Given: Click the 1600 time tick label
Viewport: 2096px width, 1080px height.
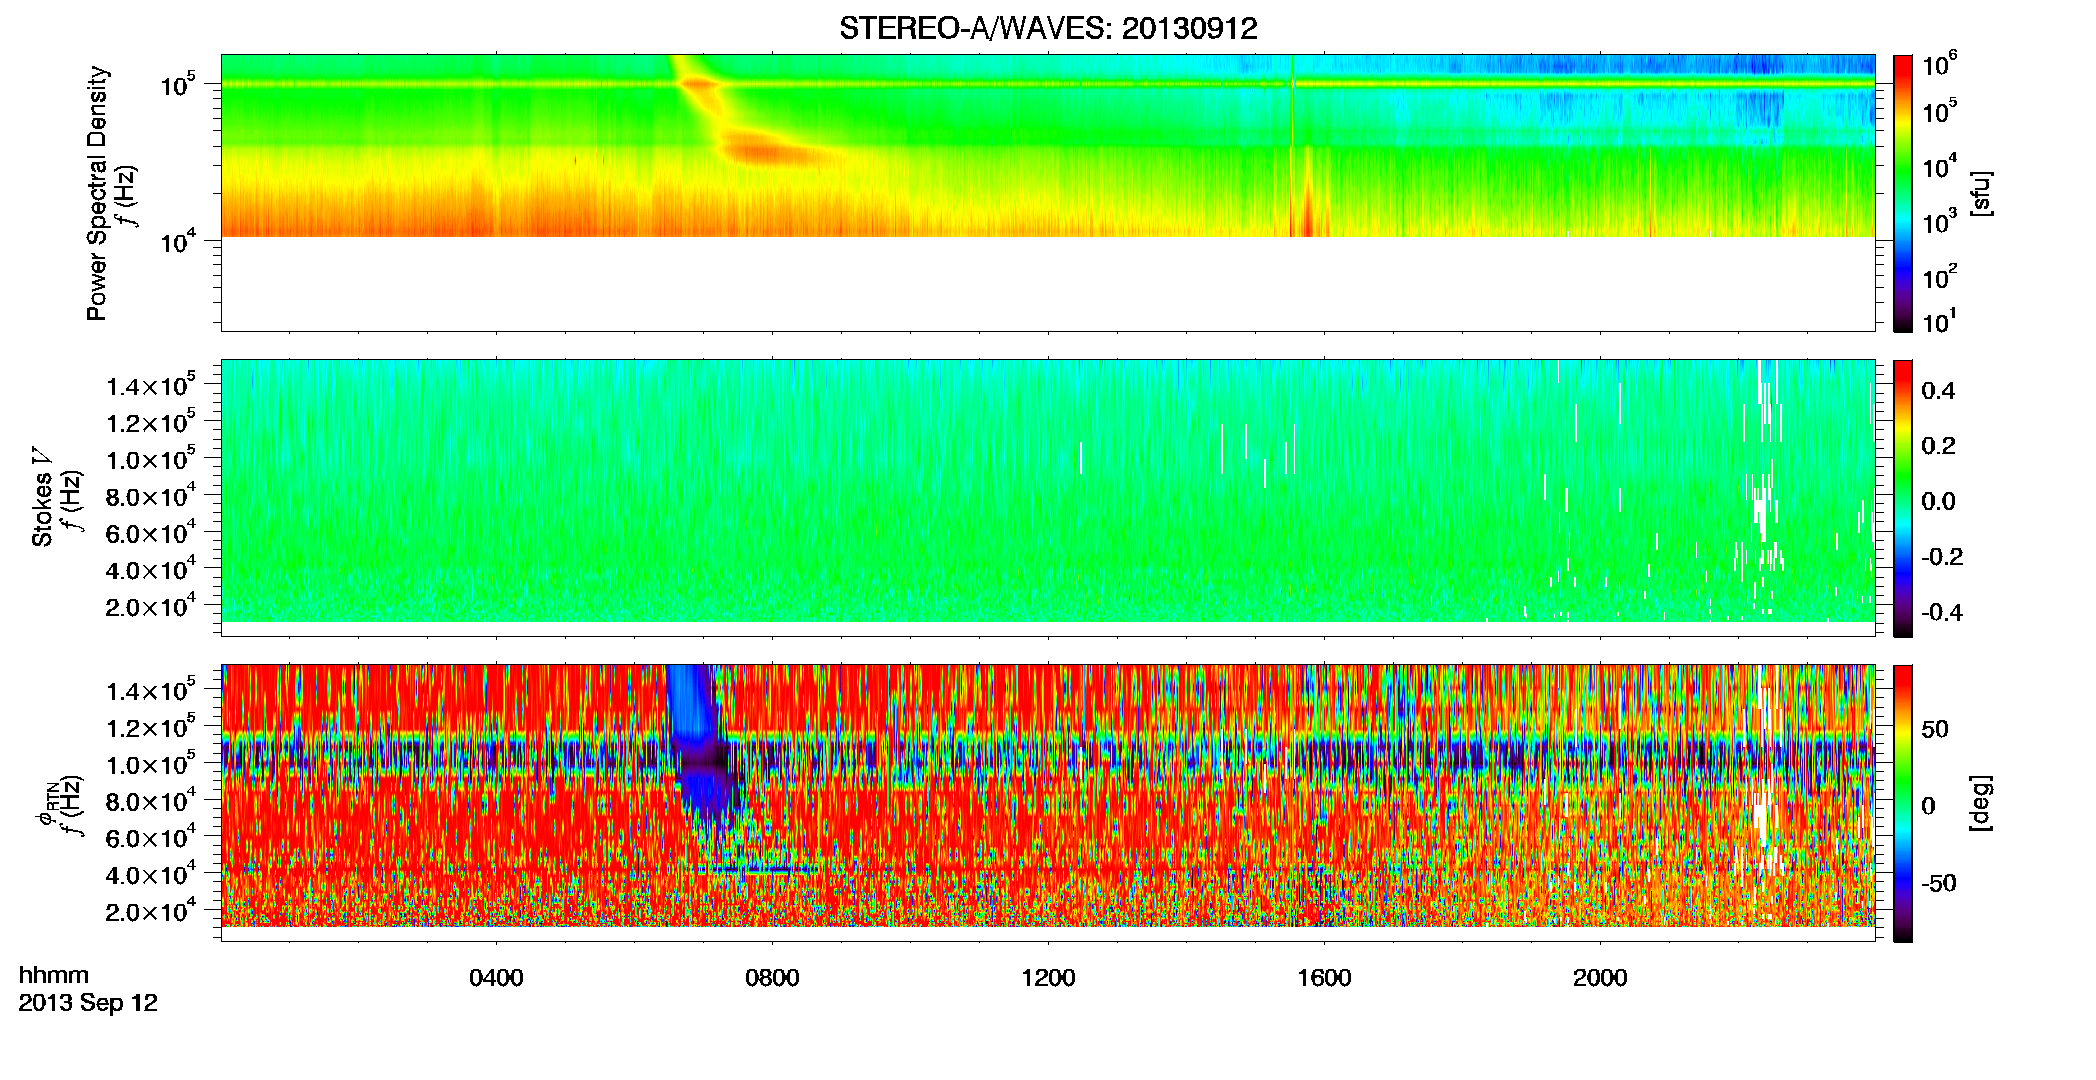Looking at the screenshot, I should coord(1324,978).
